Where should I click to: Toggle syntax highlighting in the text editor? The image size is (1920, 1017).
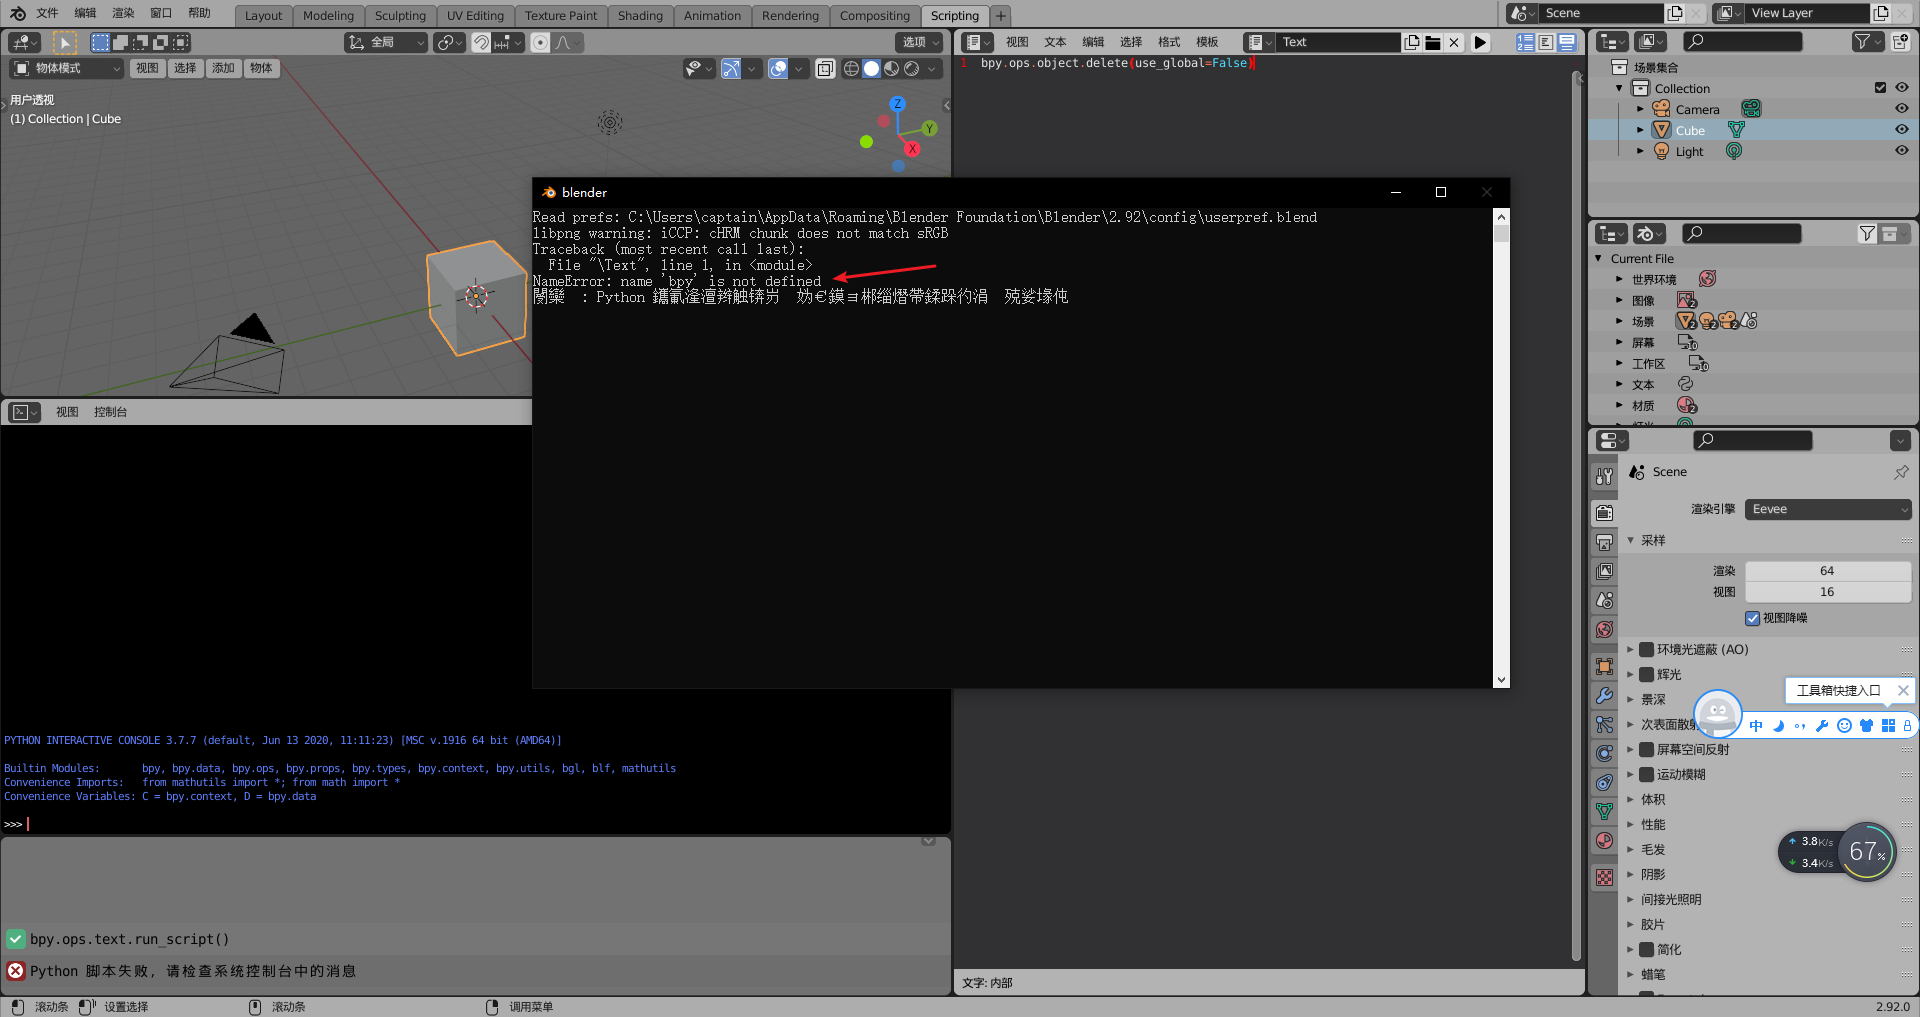tap(1567, 42)
